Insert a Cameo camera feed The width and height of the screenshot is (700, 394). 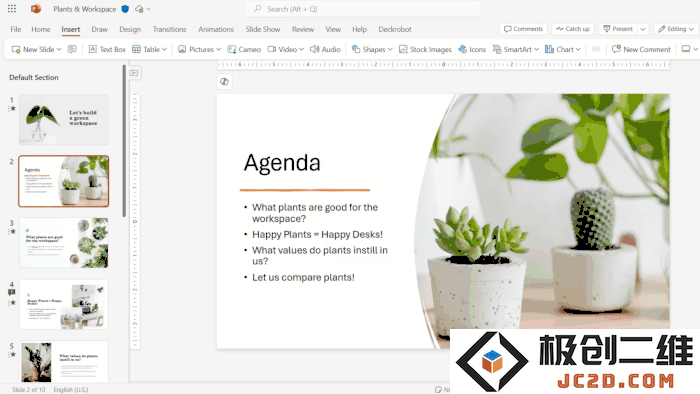click(244, 49)
